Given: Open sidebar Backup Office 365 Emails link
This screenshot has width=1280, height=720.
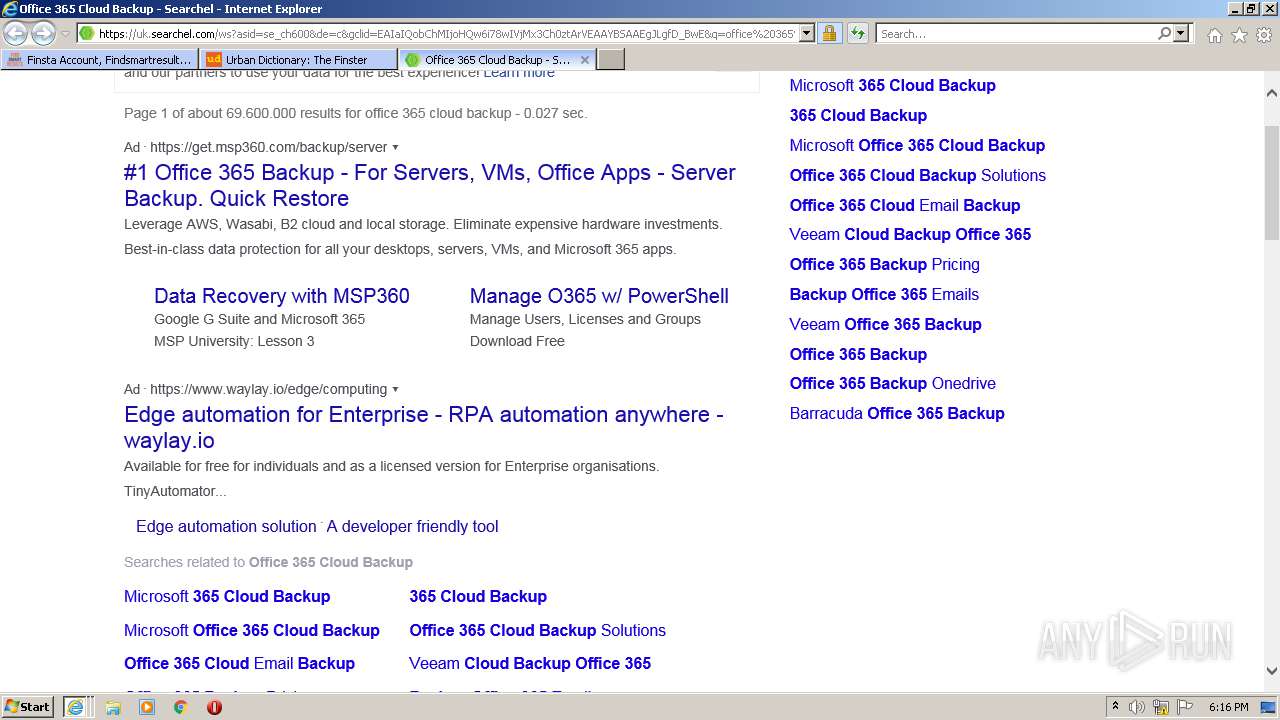Looking at the screenshot, I should pyautogui.click(x=884, y=294).
